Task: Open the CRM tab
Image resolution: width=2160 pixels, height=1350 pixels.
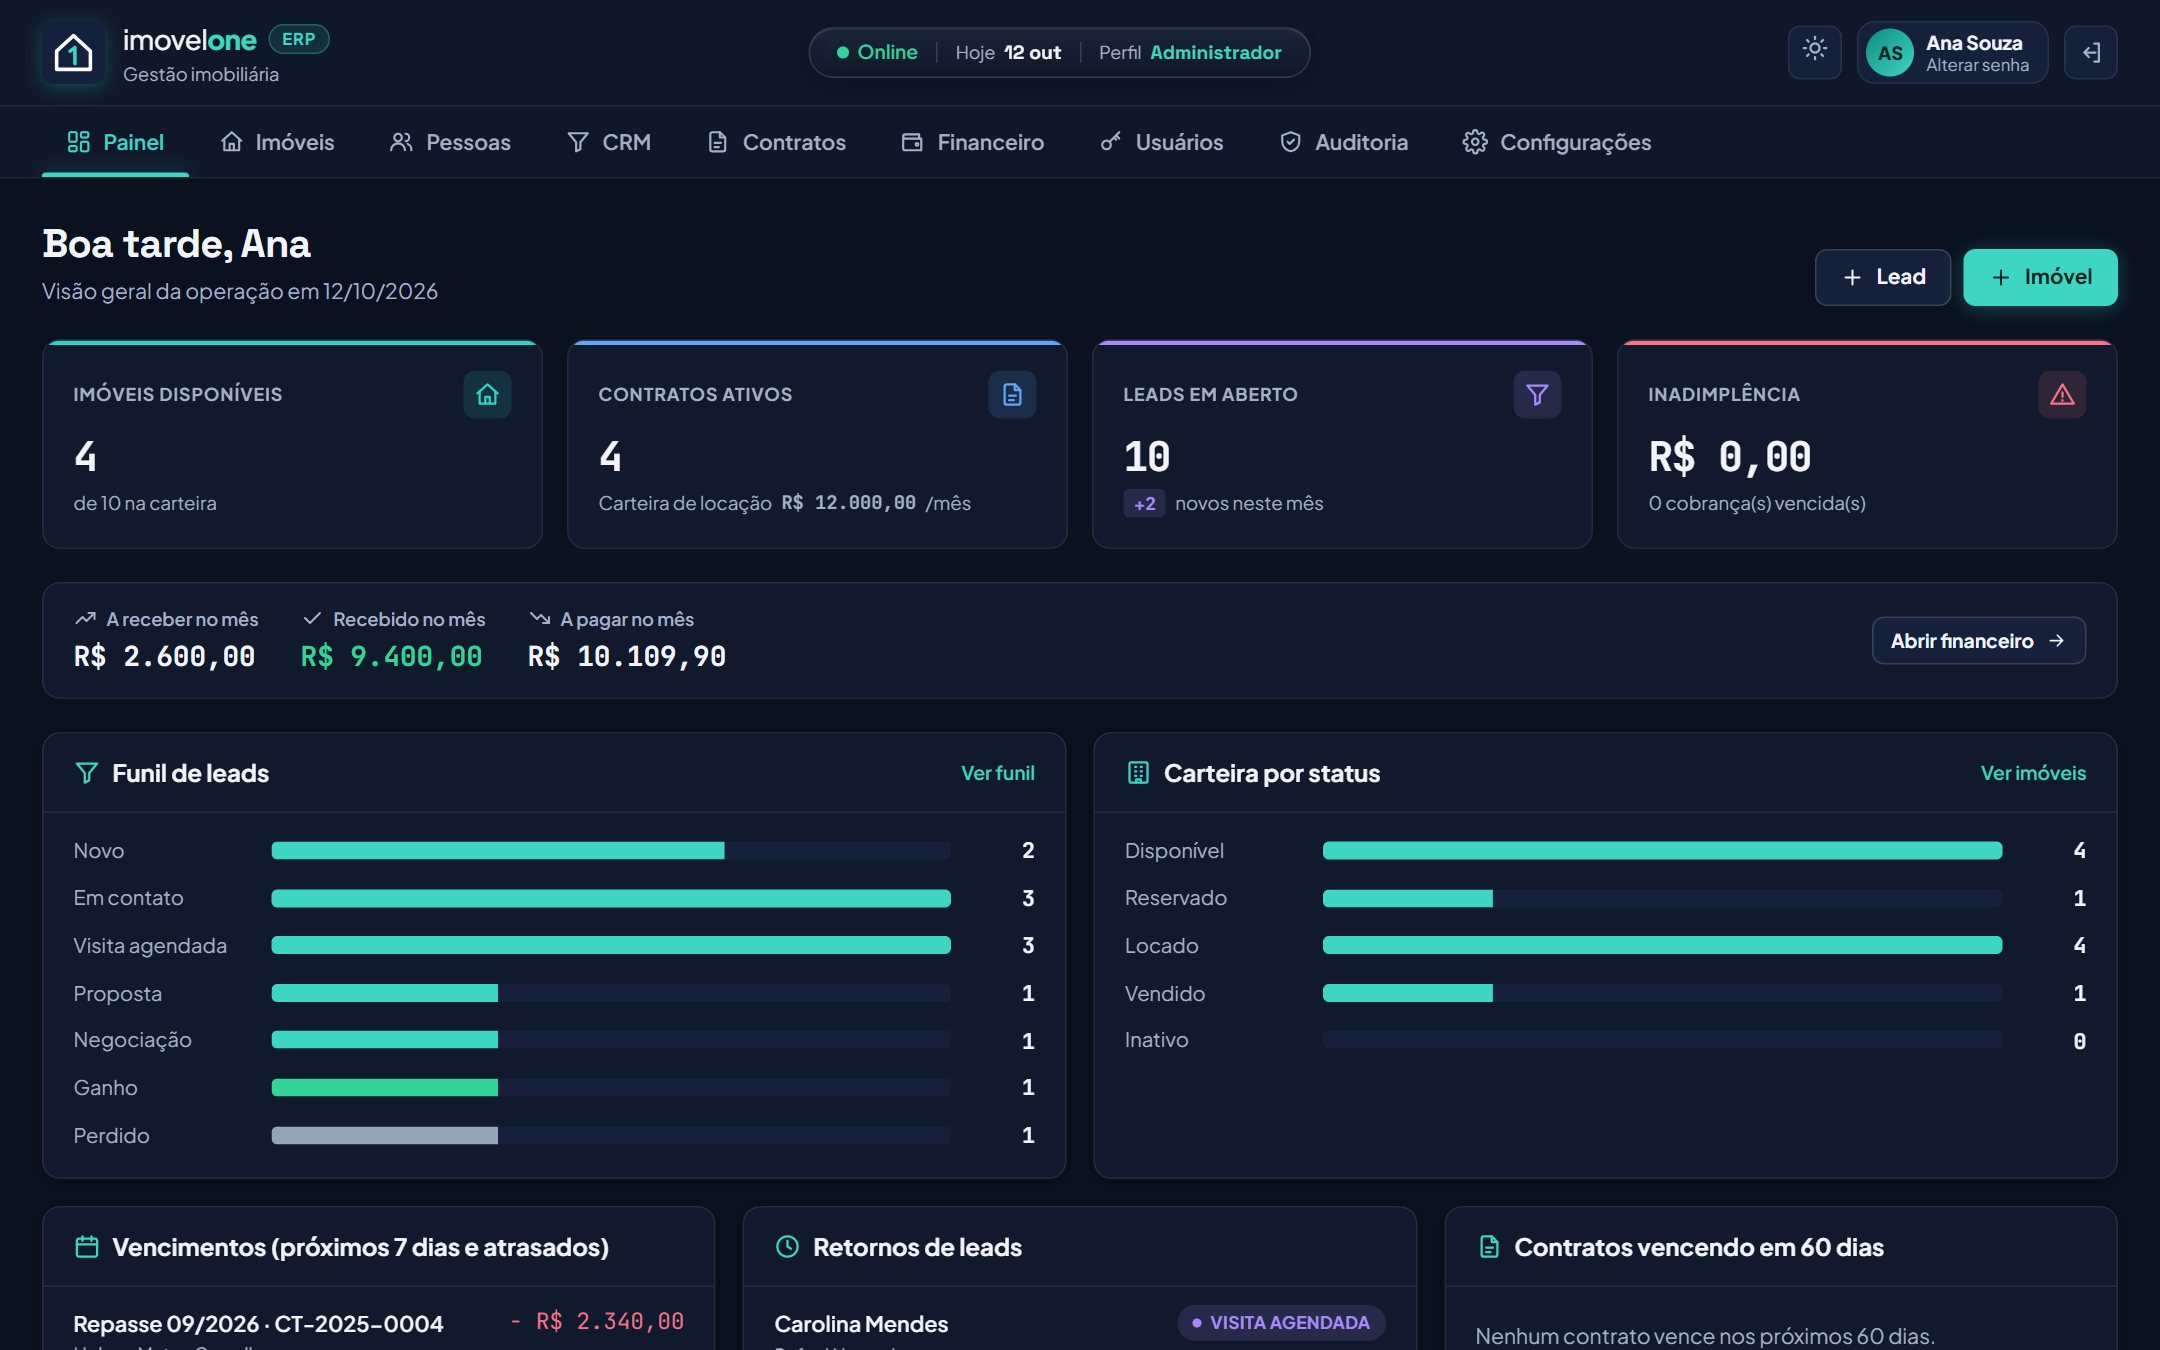Action: (609, 142)
